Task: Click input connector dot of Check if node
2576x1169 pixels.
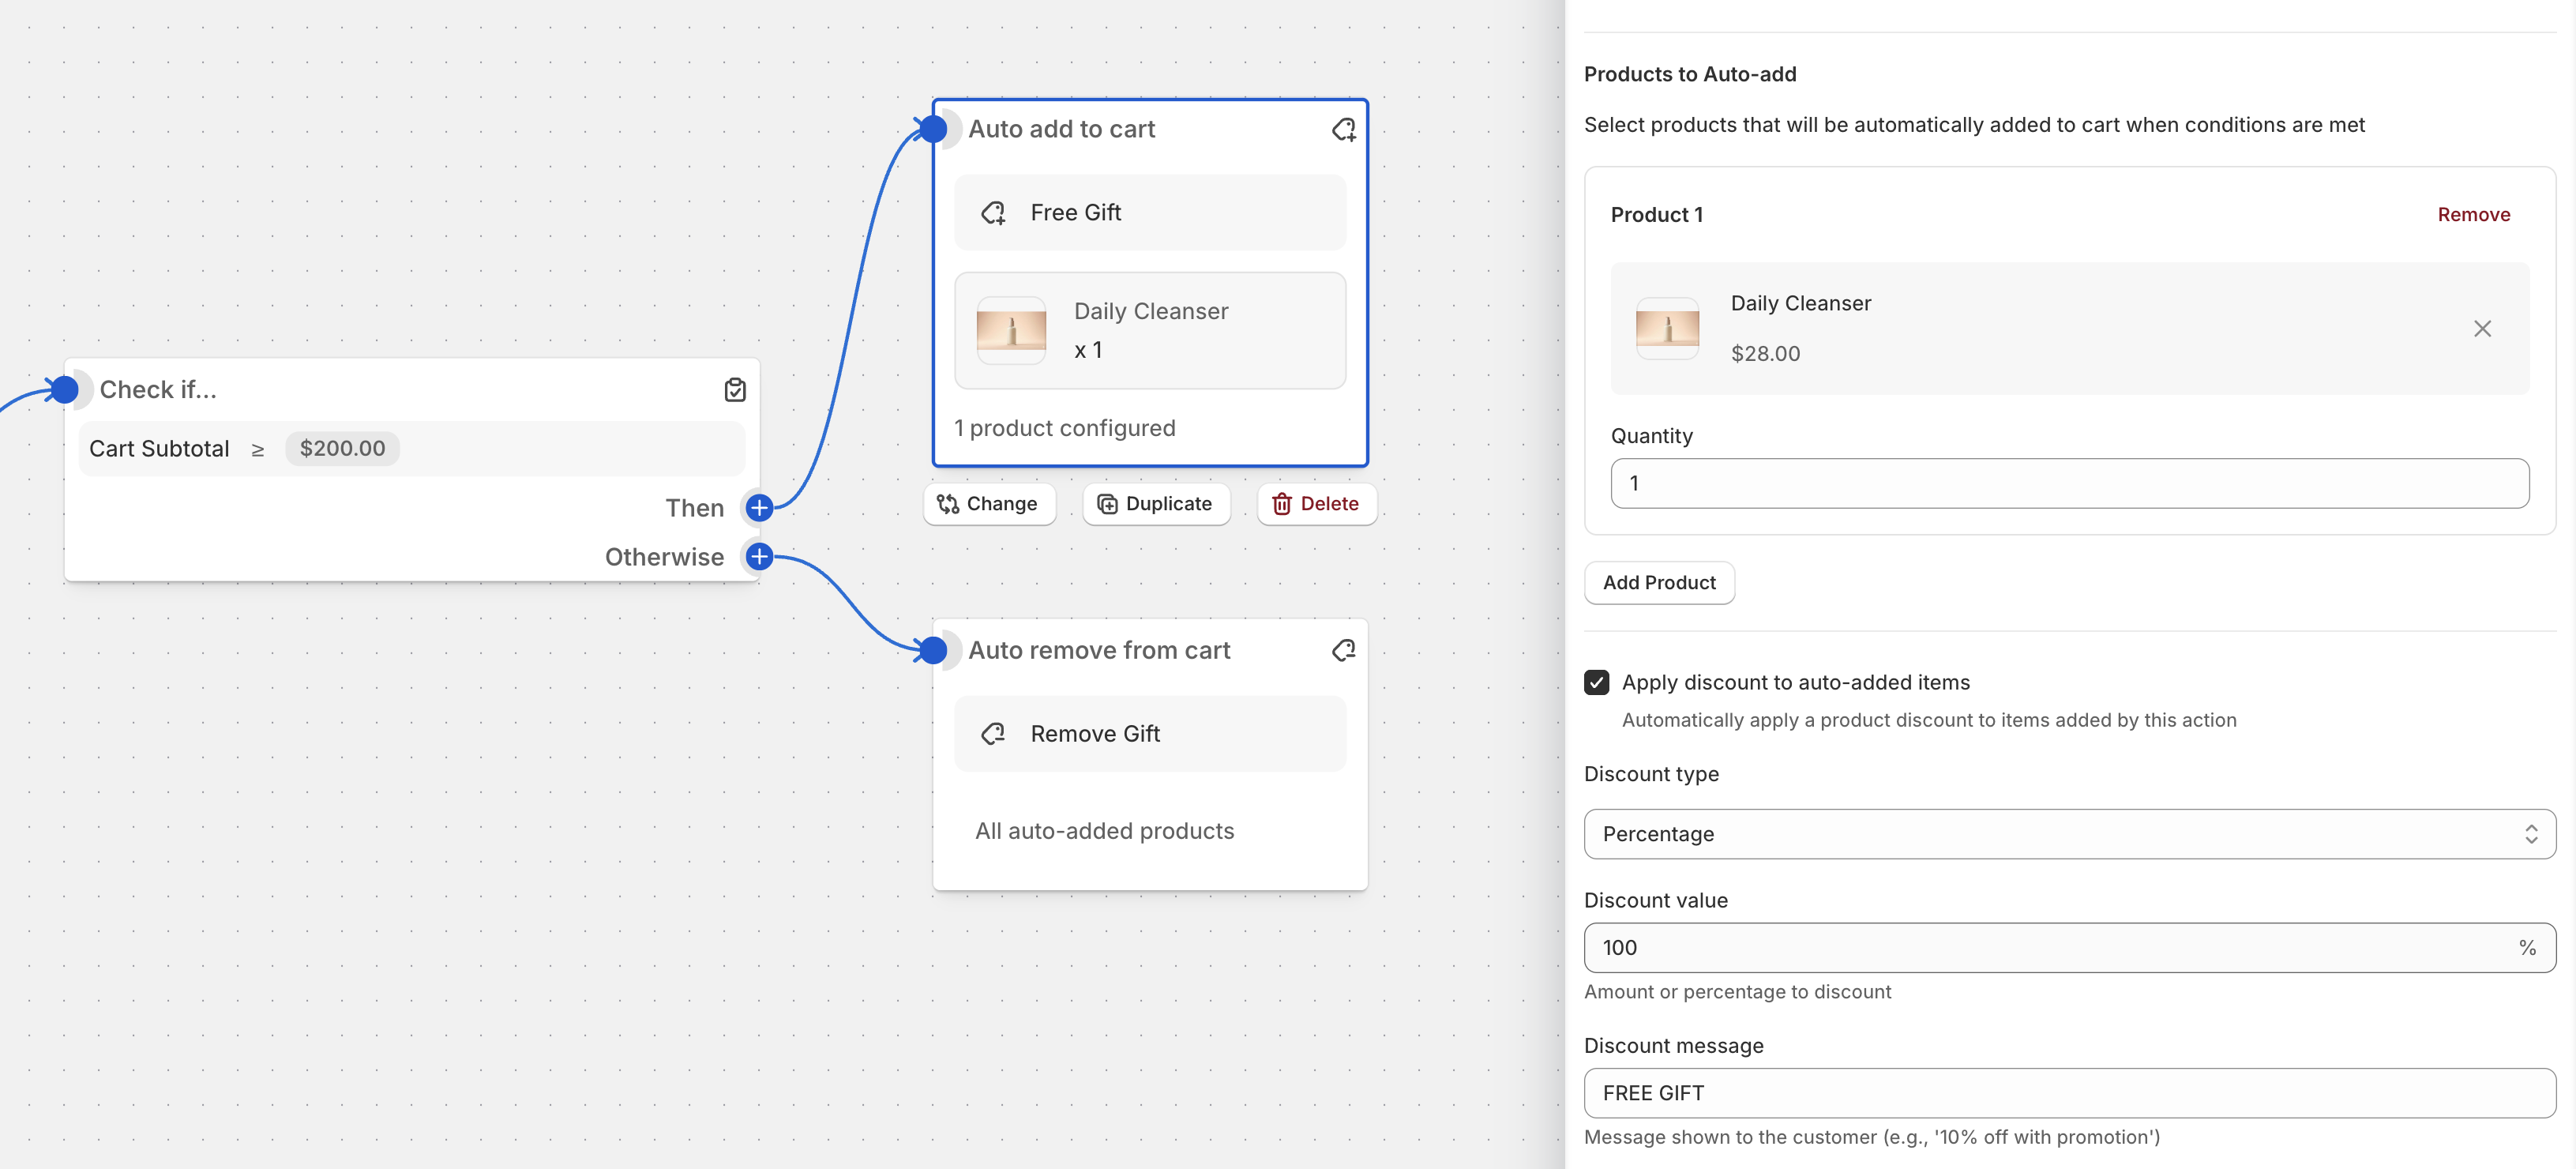Action: (x=65, y=390)
